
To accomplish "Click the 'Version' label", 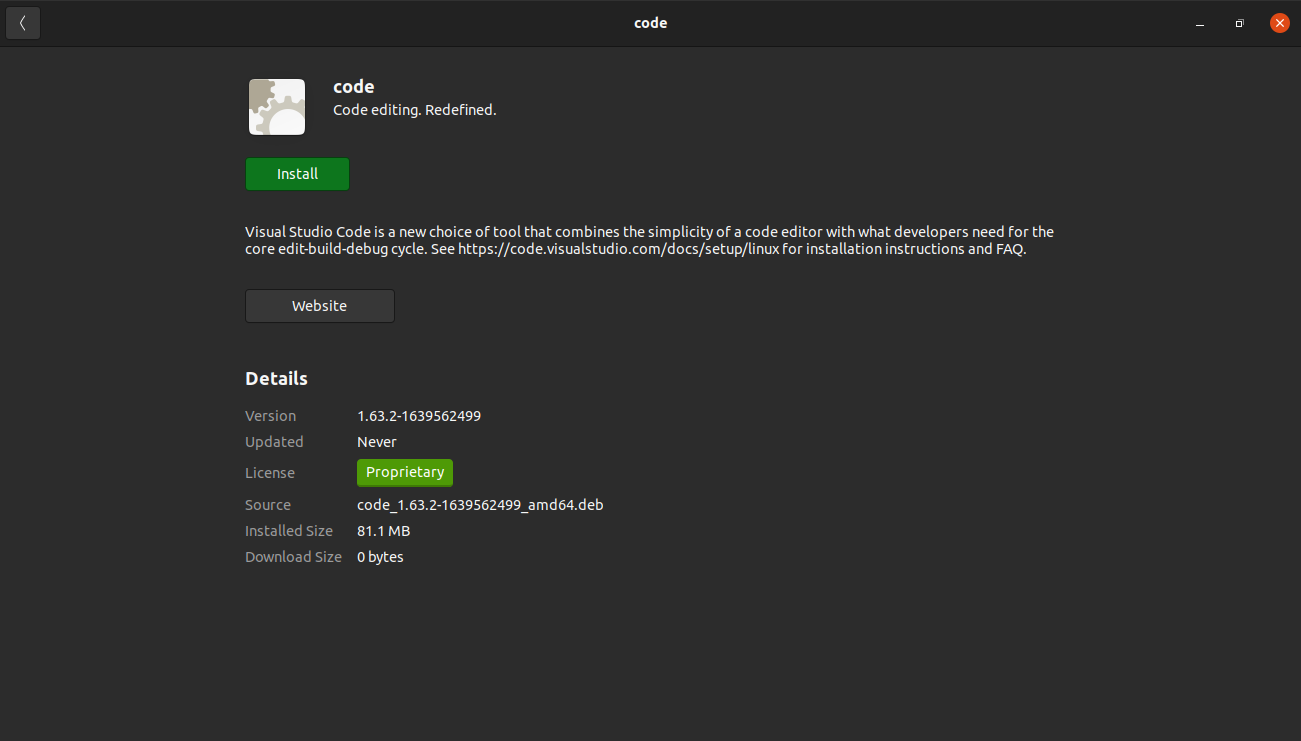I will pyautogui.click(x=270, y=416).
